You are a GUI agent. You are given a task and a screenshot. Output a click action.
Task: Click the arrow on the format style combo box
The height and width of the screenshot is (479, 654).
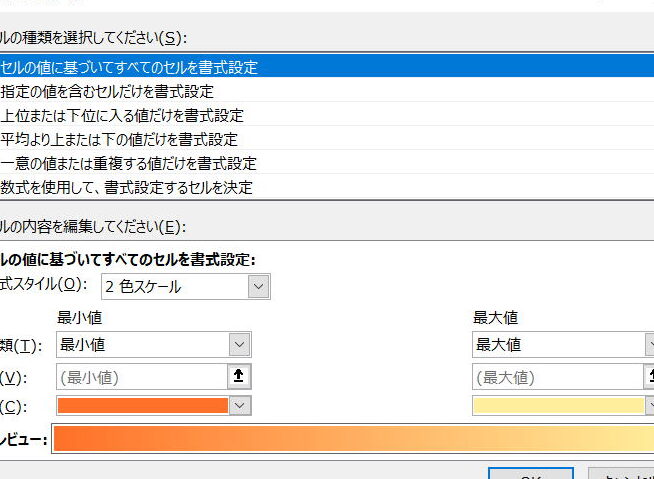(x=259, y=287)
